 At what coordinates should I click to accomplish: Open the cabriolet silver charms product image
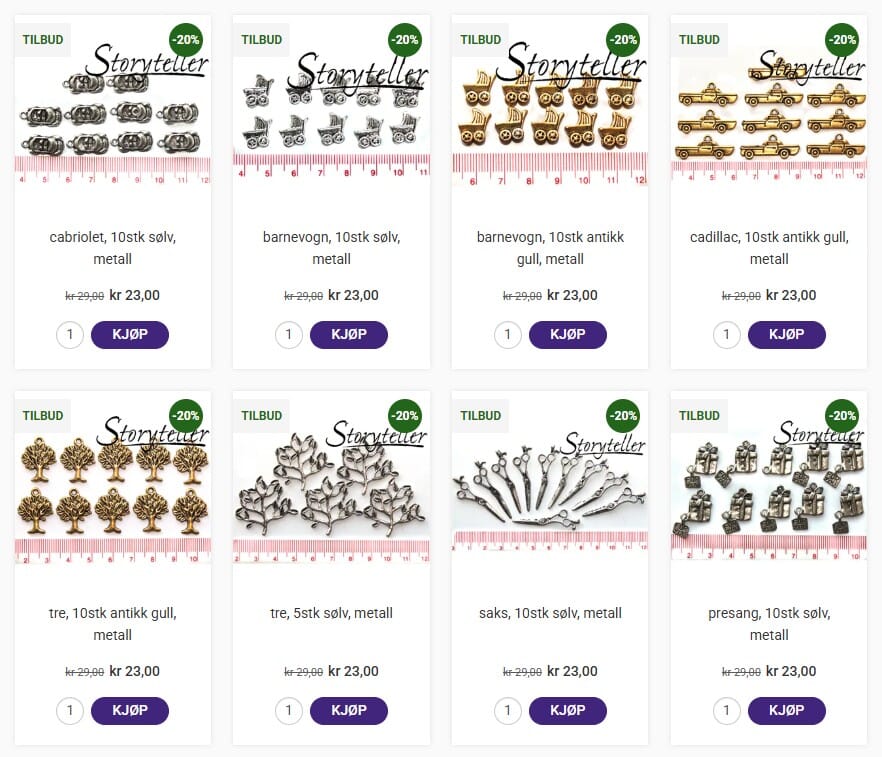112,112
